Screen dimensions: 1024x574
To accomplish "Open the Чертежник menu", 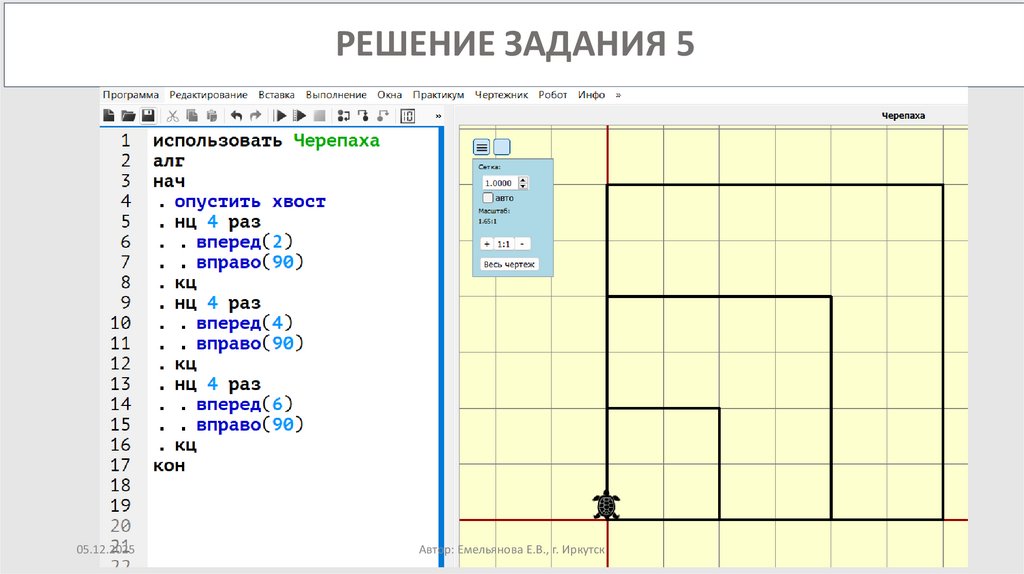I will [x=501, y=95].
